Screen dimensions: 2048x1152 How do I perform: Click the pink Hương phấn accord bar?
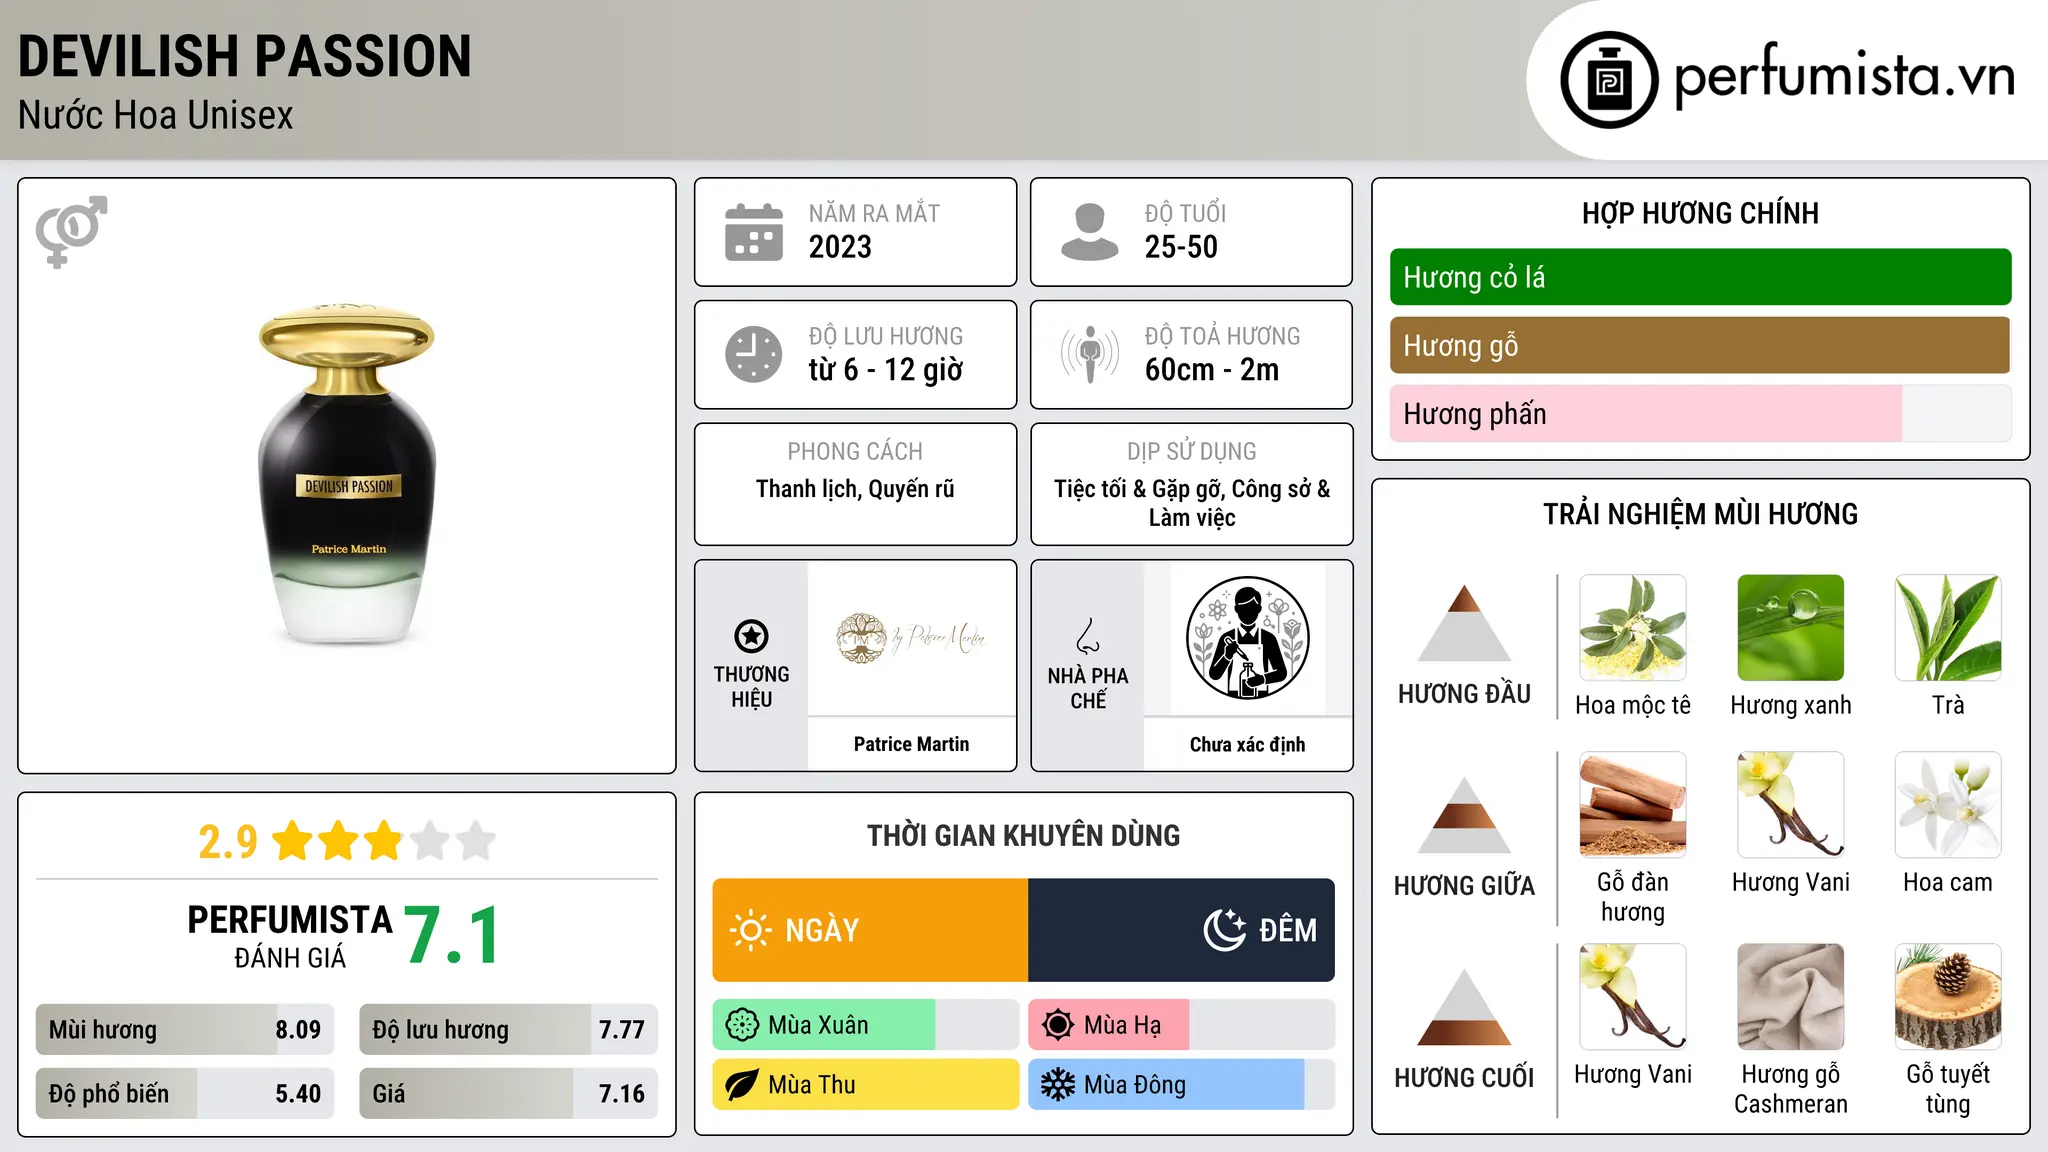click(x=1700, y=413)
